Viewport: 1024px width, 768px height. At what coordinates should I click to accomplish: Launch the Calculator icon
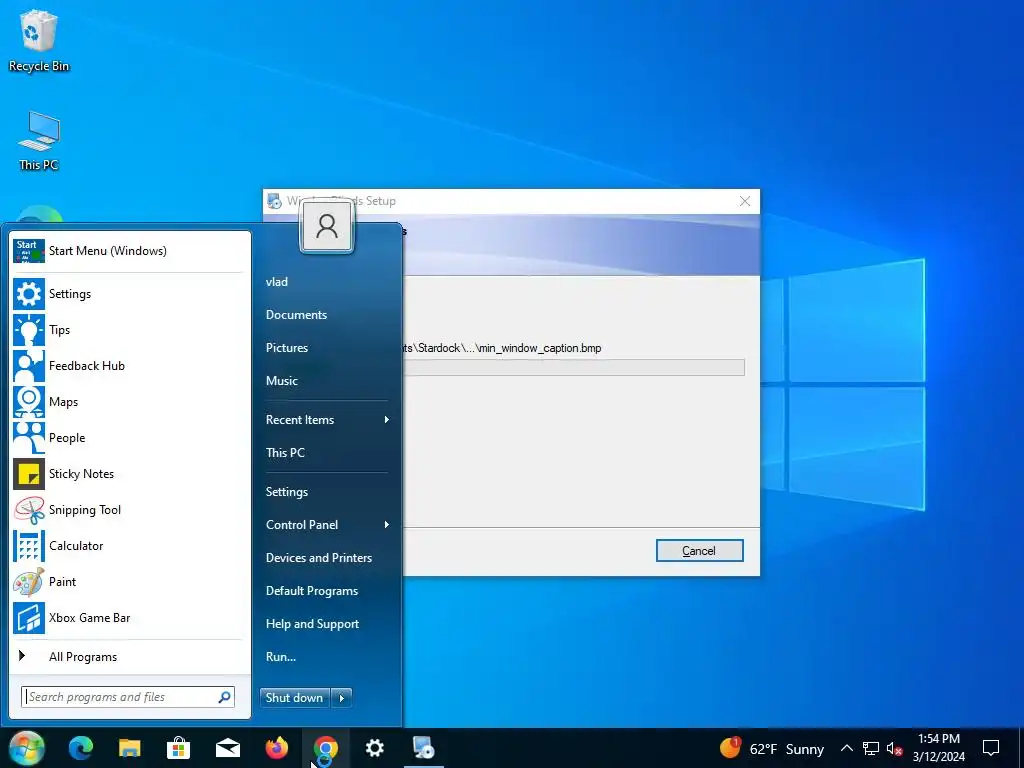[x=29, y=546]
